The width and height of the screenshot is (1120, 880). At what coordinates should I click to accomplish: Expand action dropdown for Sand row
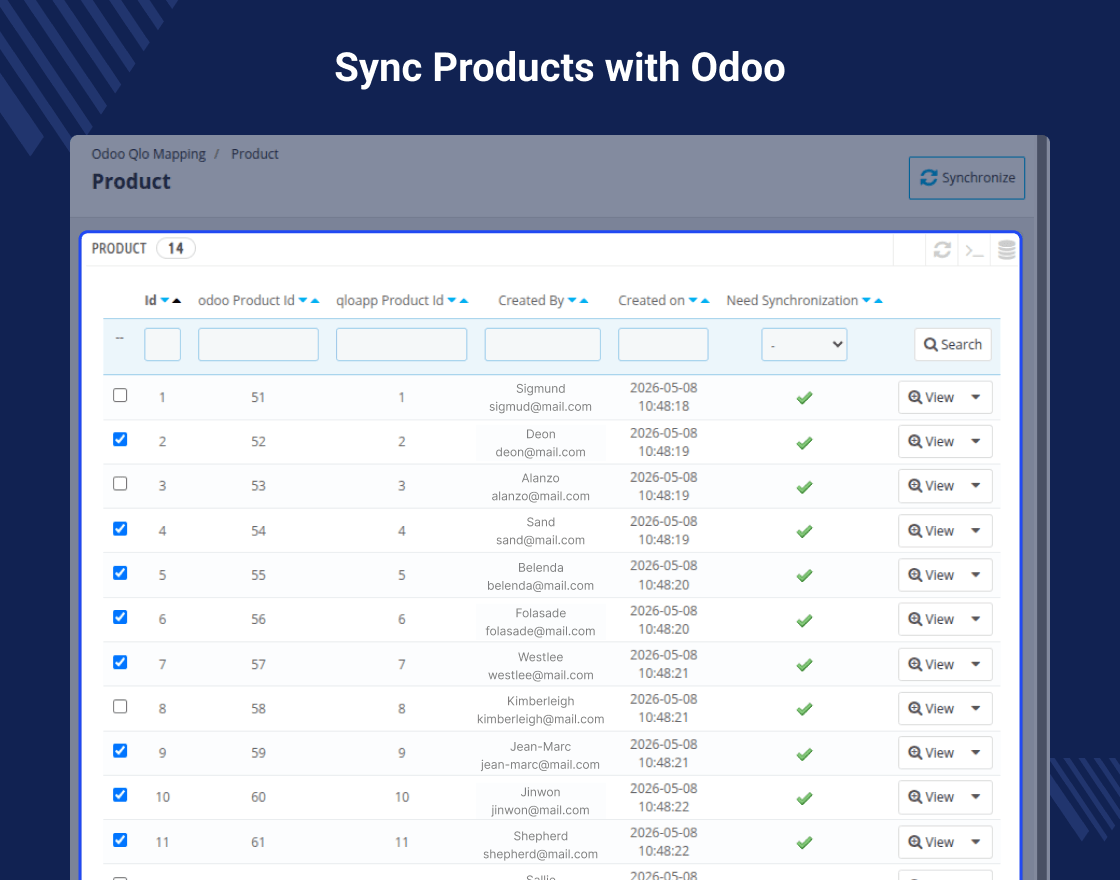click(x=976, y=531)
